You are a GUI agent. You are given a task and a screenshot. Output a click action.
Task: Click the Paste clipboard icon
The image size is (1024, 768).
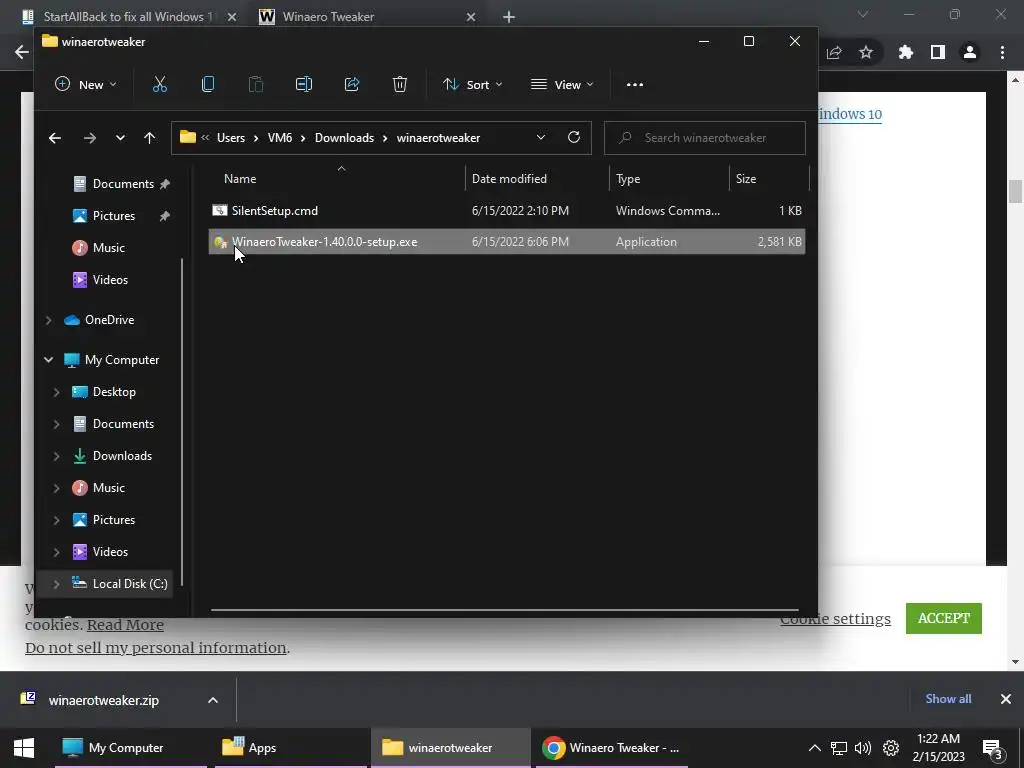click(256, 84)
